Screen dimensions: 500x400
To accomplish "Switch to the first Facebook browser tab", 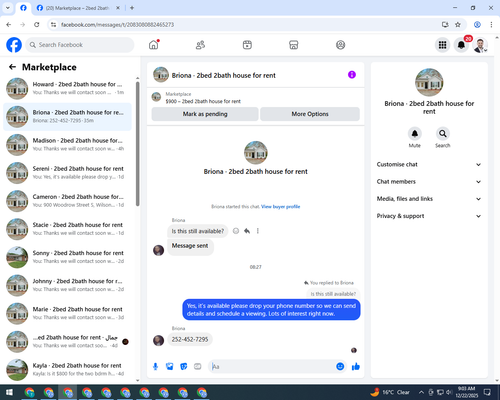I will (x=23, y=8).
